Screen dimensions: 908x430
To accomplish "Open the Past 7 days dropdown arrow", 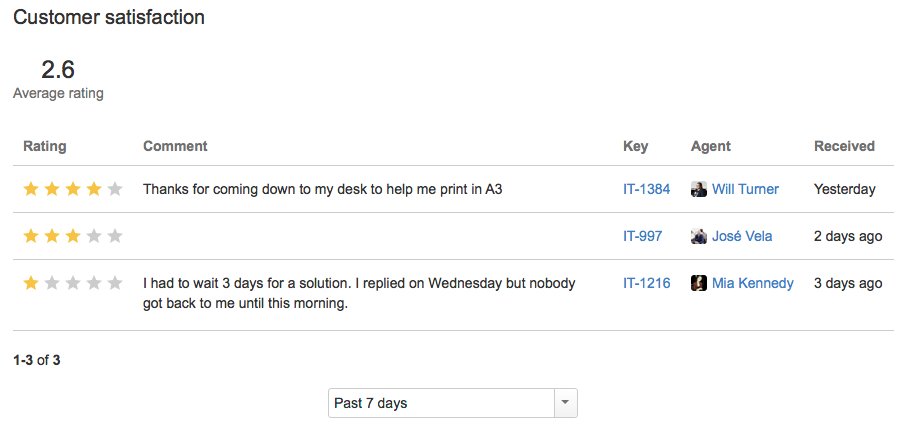I will pos(566,403).
